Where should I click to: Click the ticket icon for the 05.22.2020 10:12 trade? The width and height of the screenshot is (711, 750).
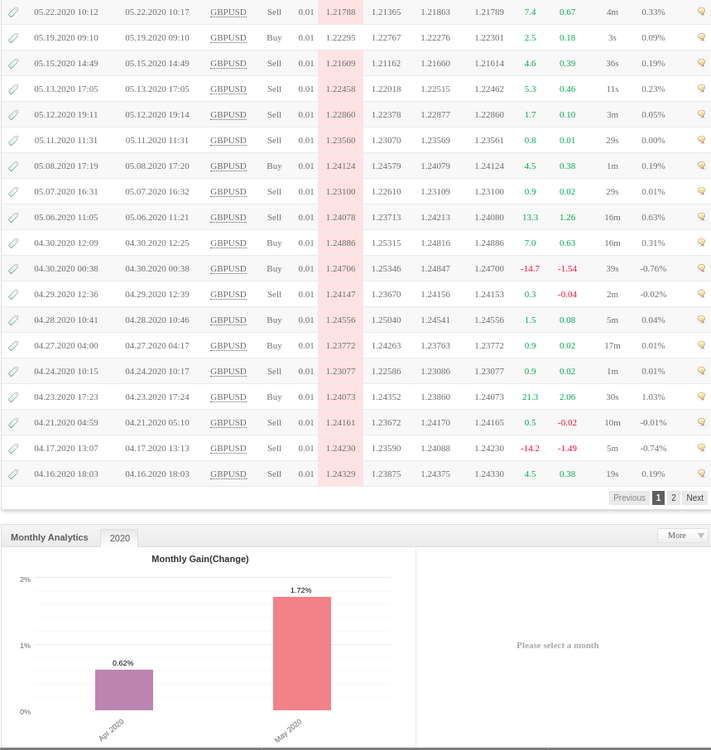(x=13, y=12)
